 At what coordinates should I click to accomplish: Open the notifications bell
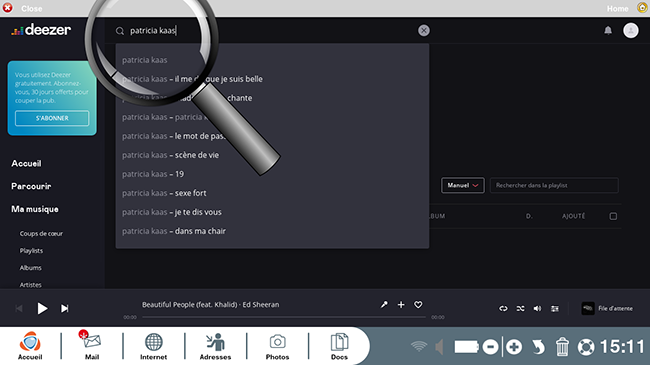pos(608,30)
